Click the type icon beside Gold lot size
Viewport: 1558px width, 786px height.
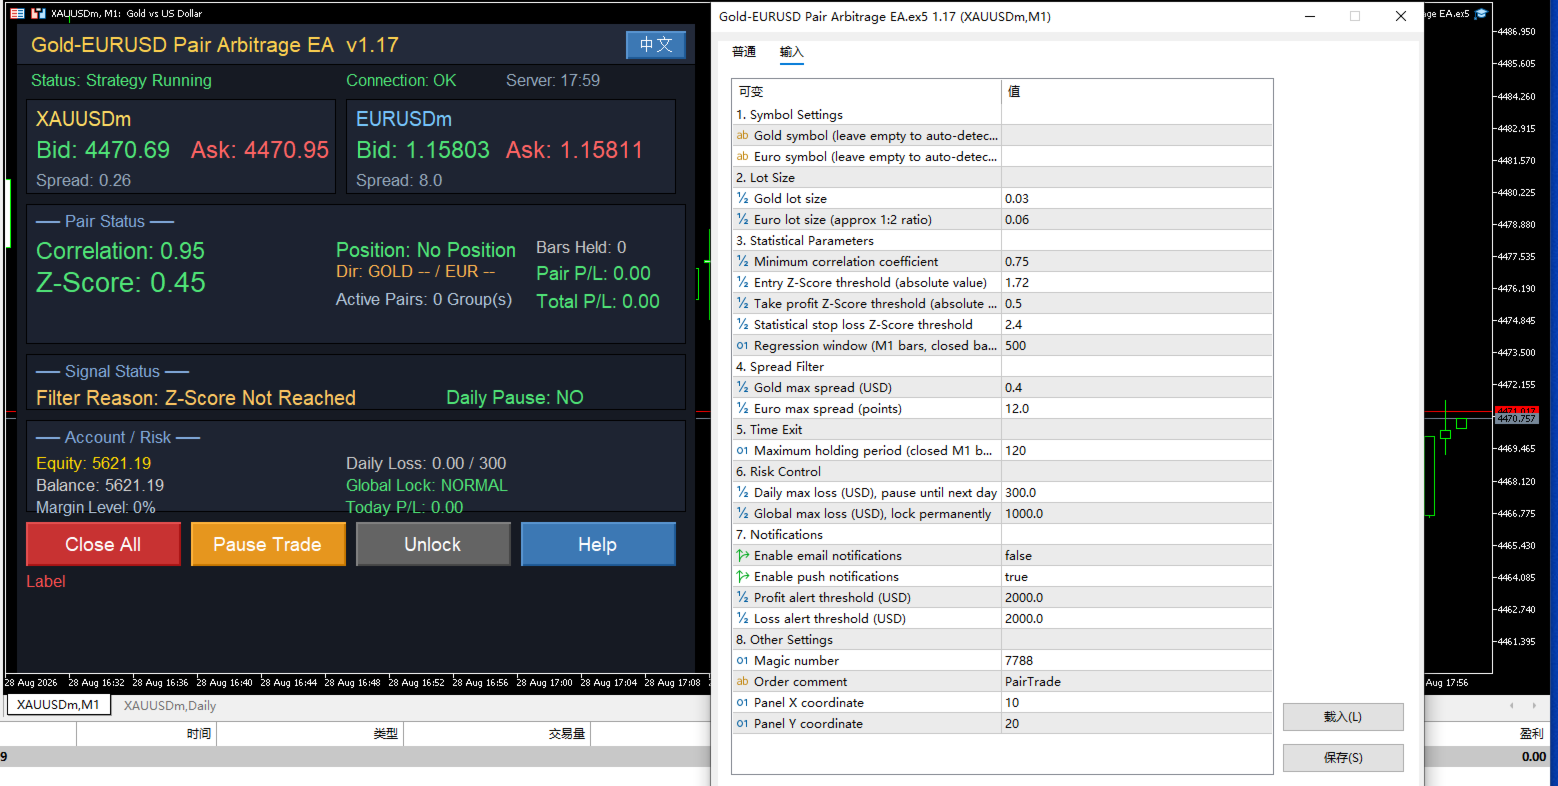tap(742, 198)
